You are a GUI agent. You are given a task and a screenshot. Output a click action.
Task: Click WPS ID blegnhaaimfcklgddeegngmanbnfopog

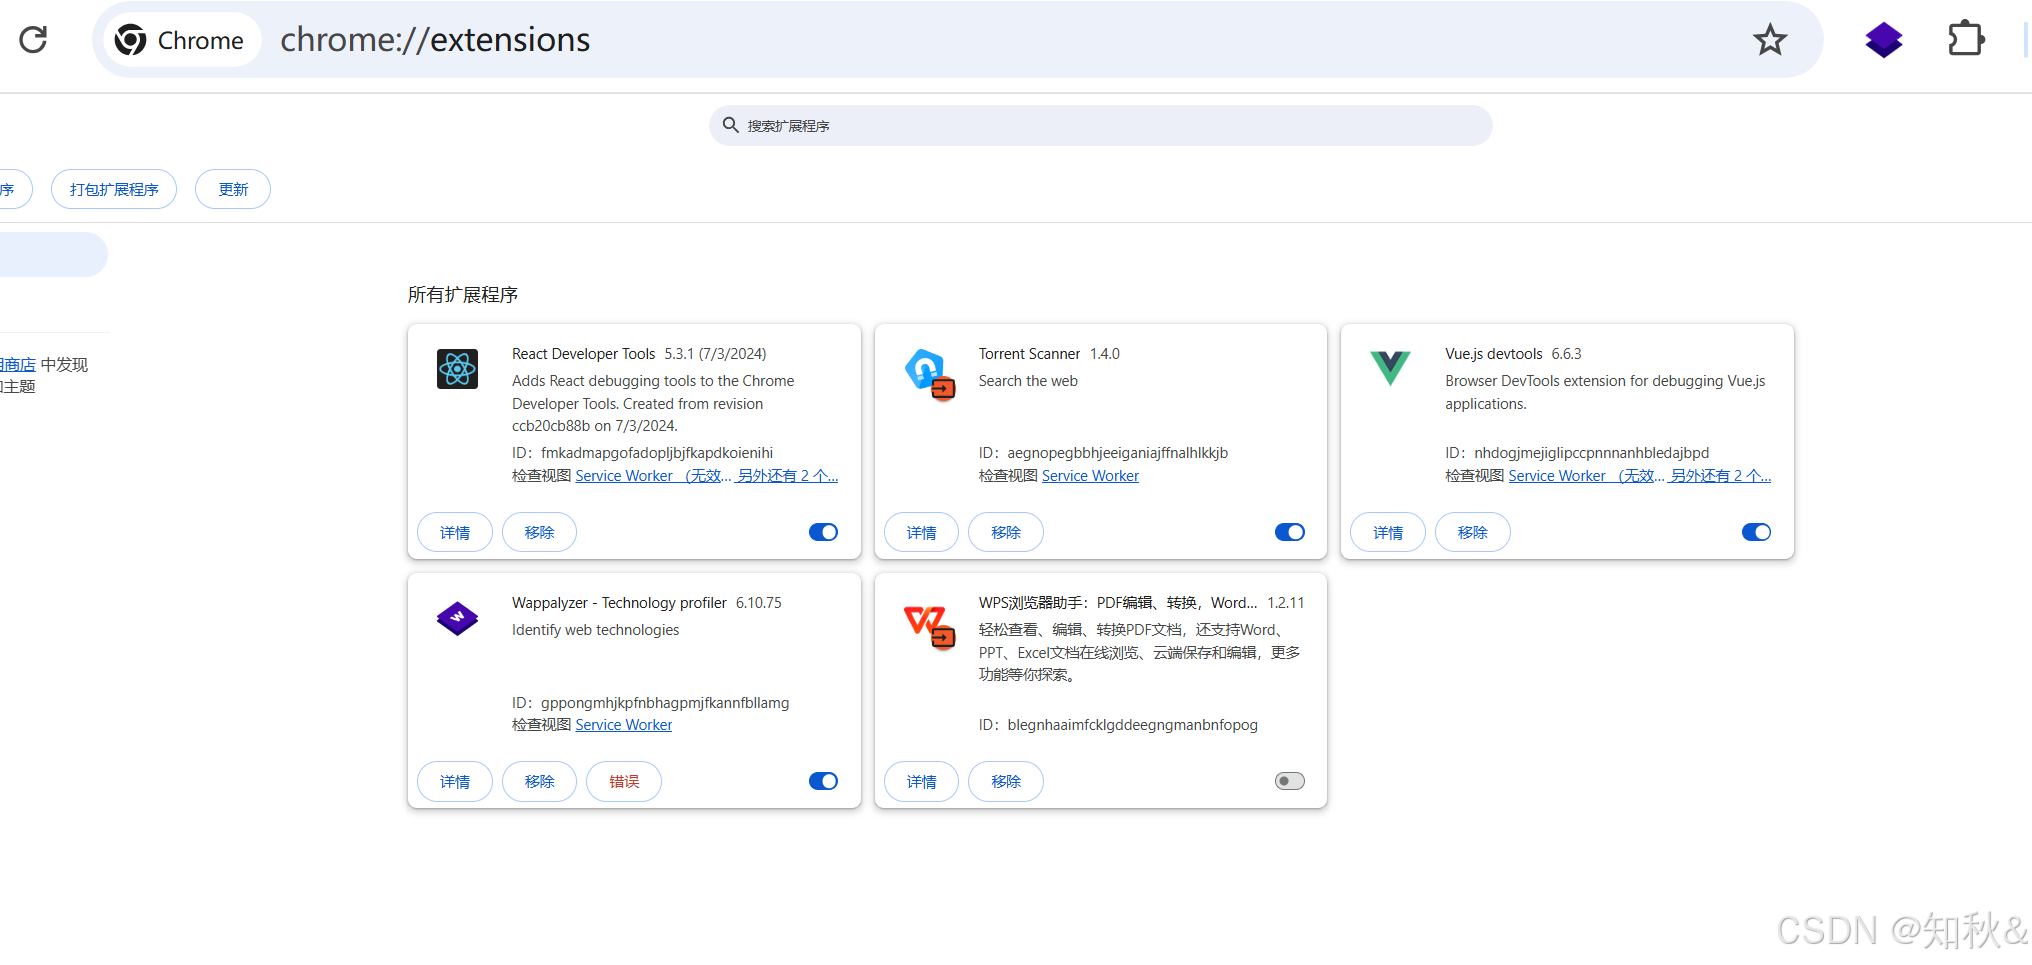pos(1132,725)
